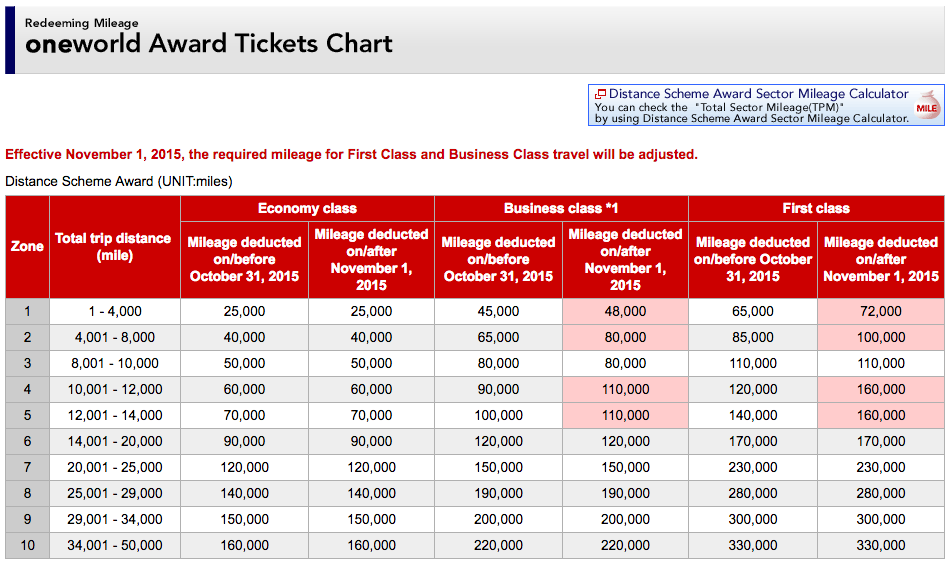Click the '280,000' cell under on/before October
951x567 pixels.
pos(753,494)
